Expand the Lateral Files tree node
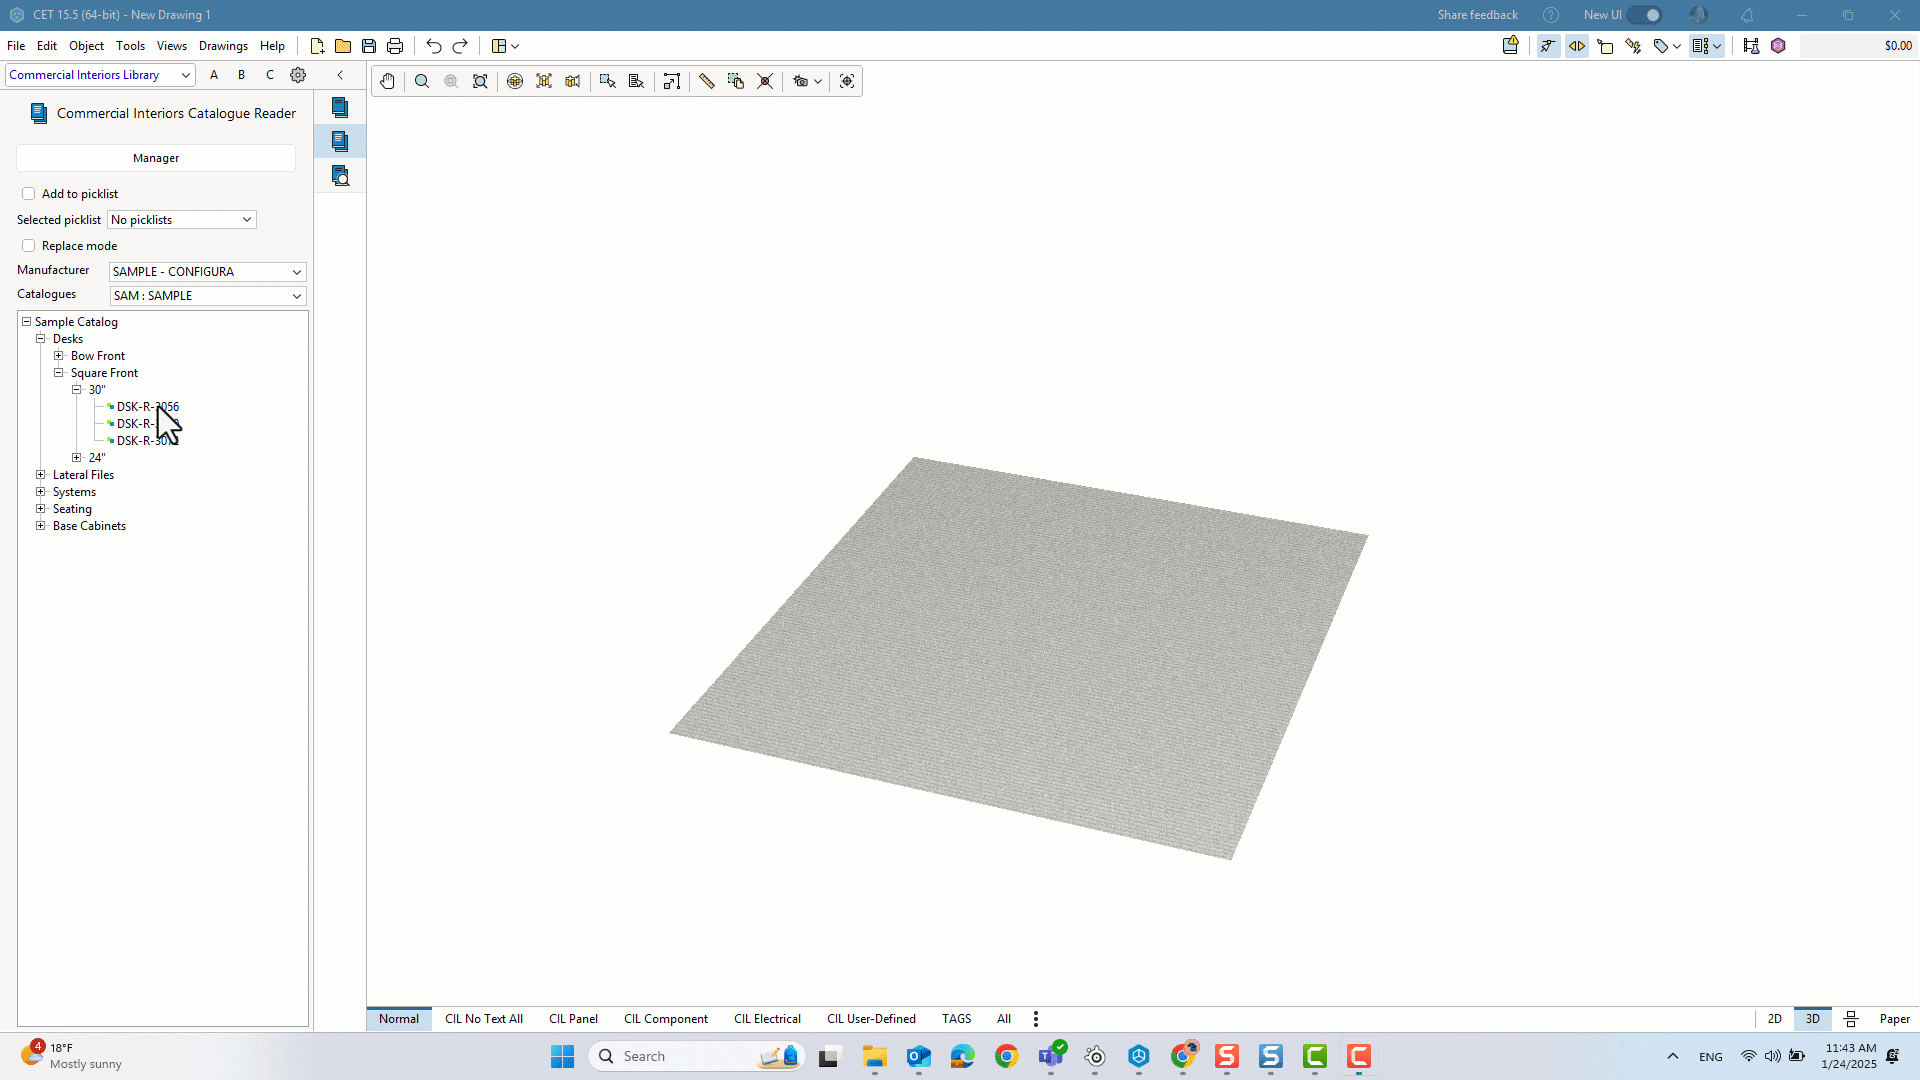The height and width of the screenshot is (1080, 1920). click(41, 475)
